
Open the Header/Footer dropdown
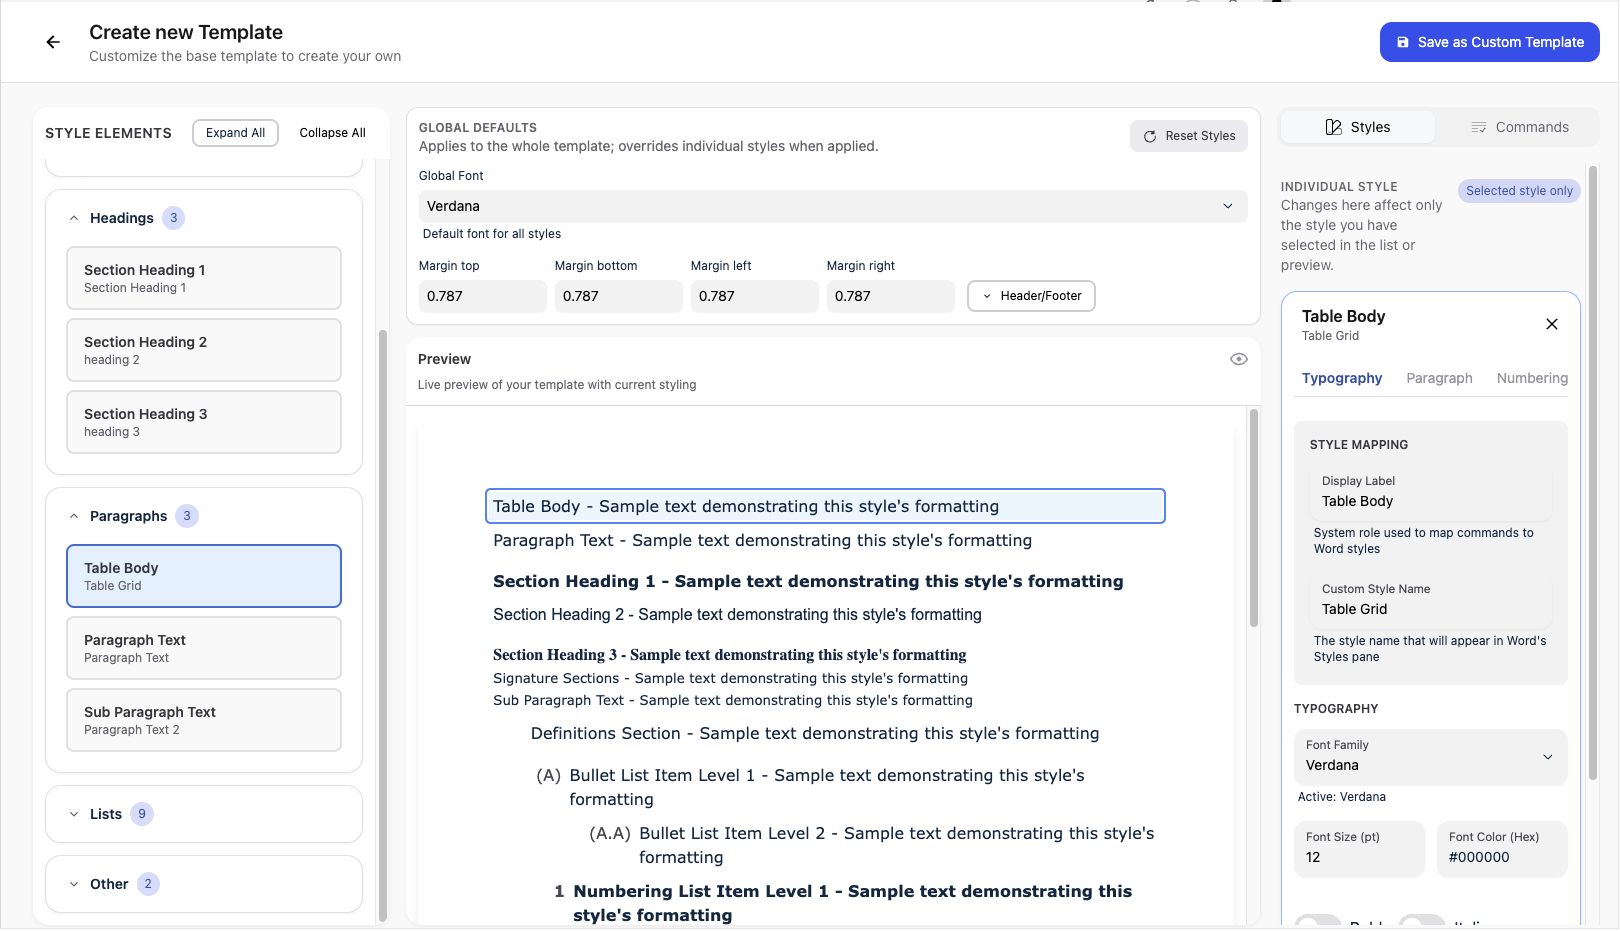(x=1031, y=296)
